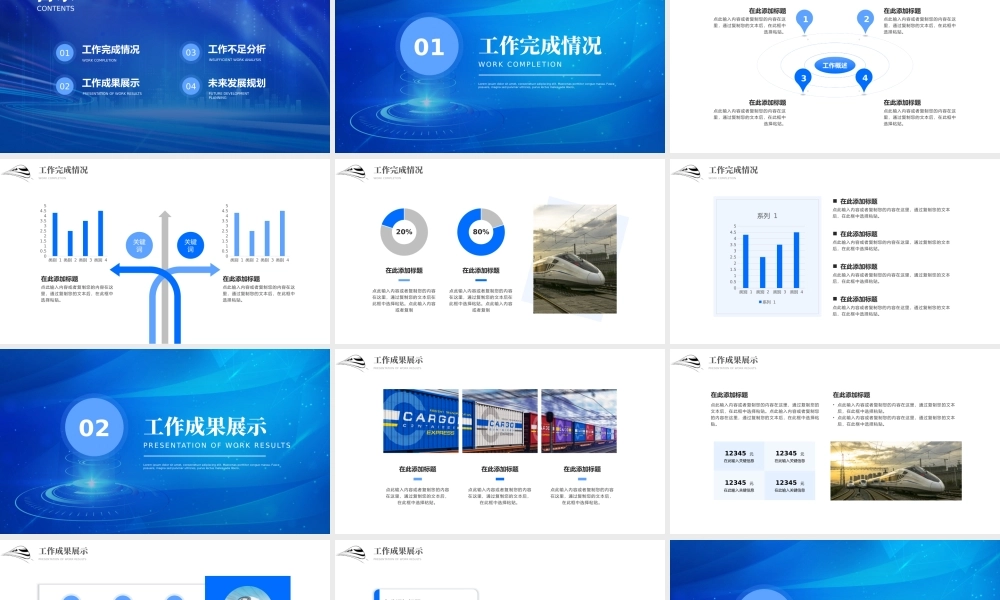The height and width of the screenshot is (600, 1000).
Task: Click the train logo on cargo photos slide
Action: click(x=352, y=362)
